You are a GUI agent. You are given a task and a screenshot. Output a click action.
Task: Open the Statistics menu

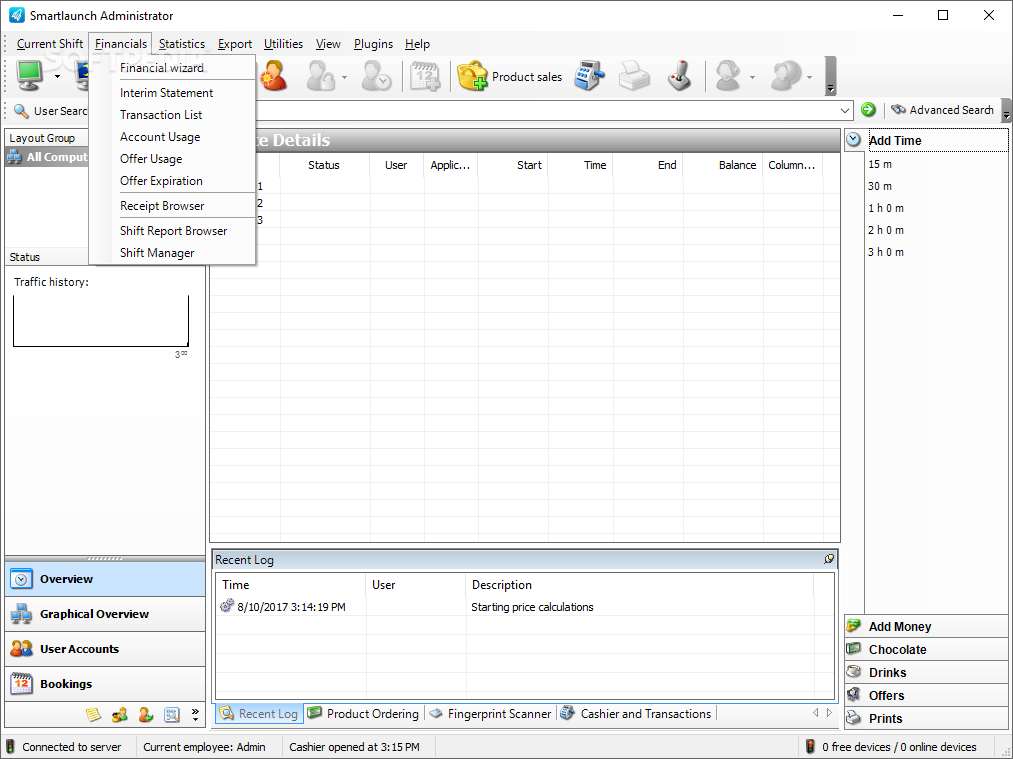182,44
